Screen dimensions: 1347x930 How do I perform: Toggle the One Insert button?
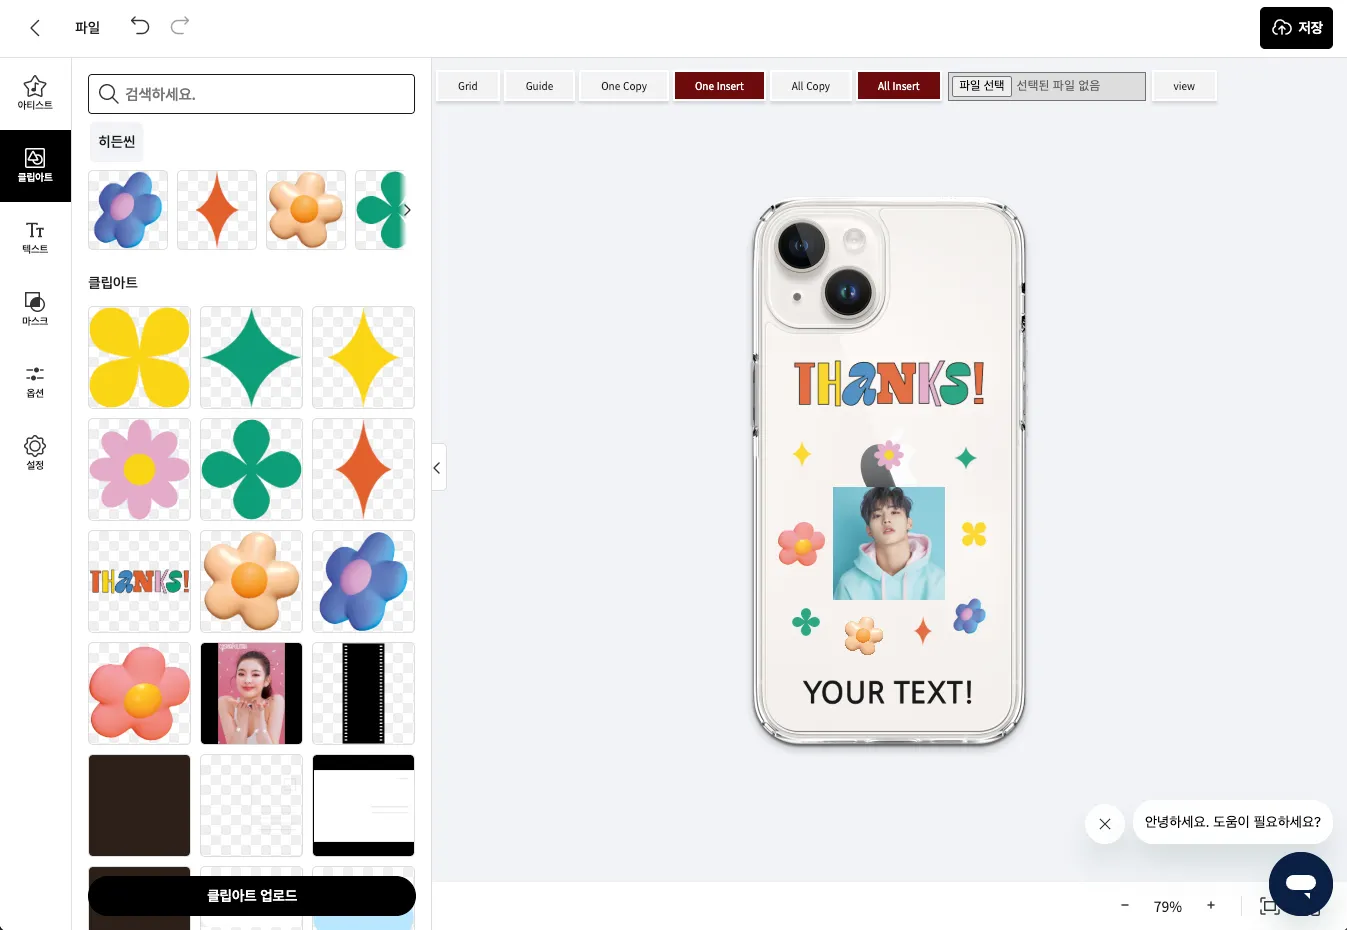719,86
